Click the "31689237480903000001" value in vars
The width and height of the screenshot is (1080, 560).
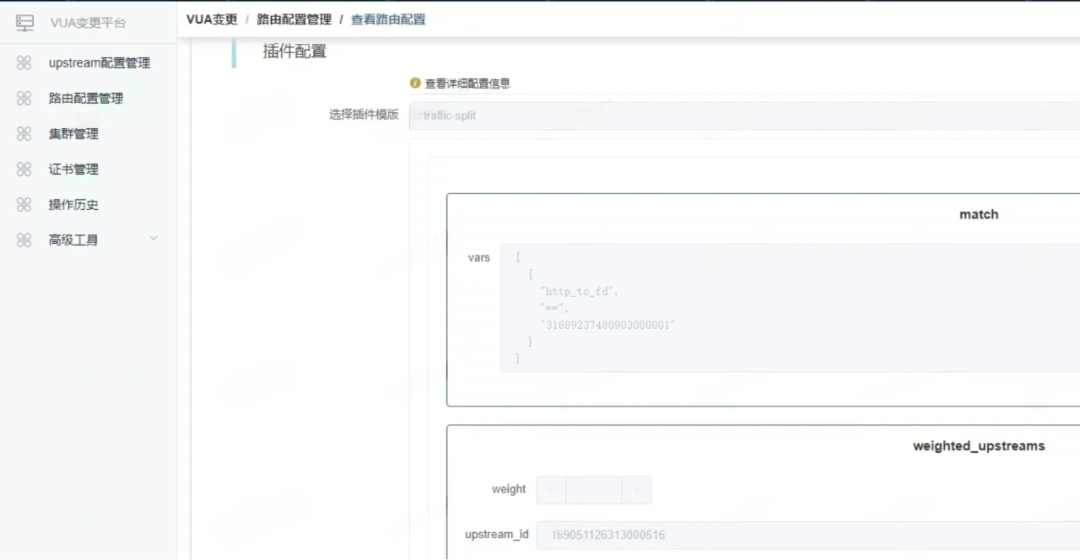pyautogui.click(x=608, y=324)
